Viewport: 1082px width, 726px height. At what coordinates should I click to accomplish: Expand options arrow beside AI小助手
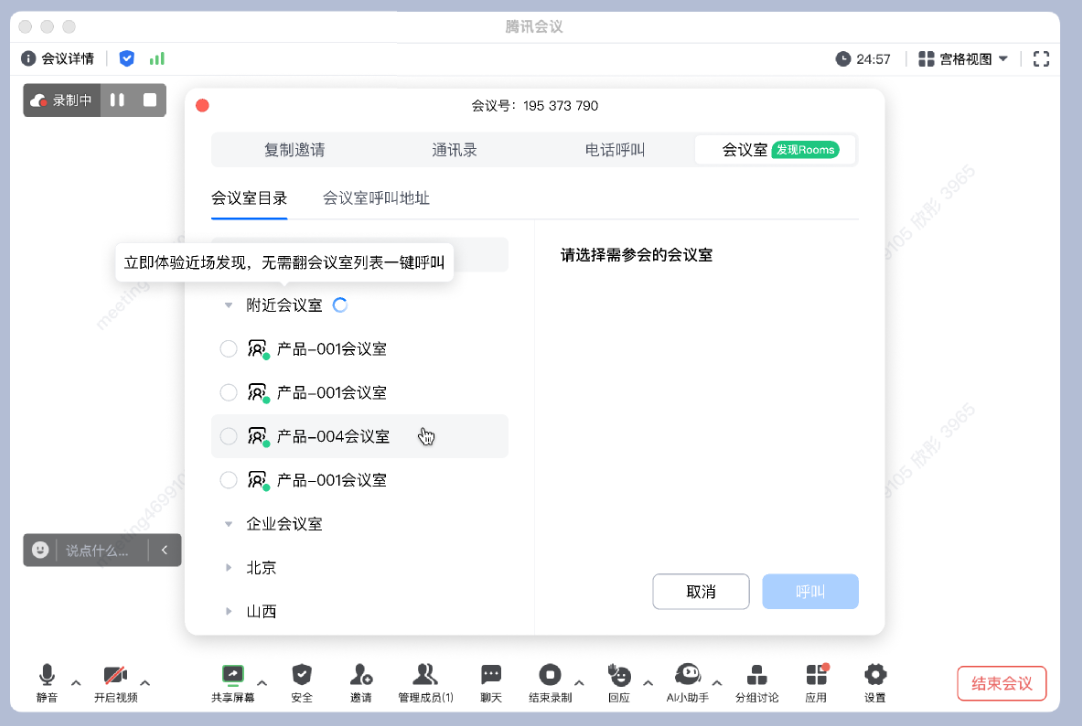717,683
